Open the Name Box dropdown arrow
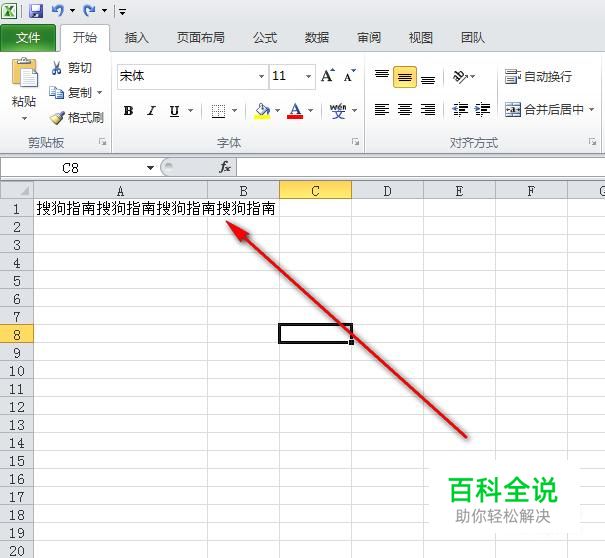 pos(150,167)
